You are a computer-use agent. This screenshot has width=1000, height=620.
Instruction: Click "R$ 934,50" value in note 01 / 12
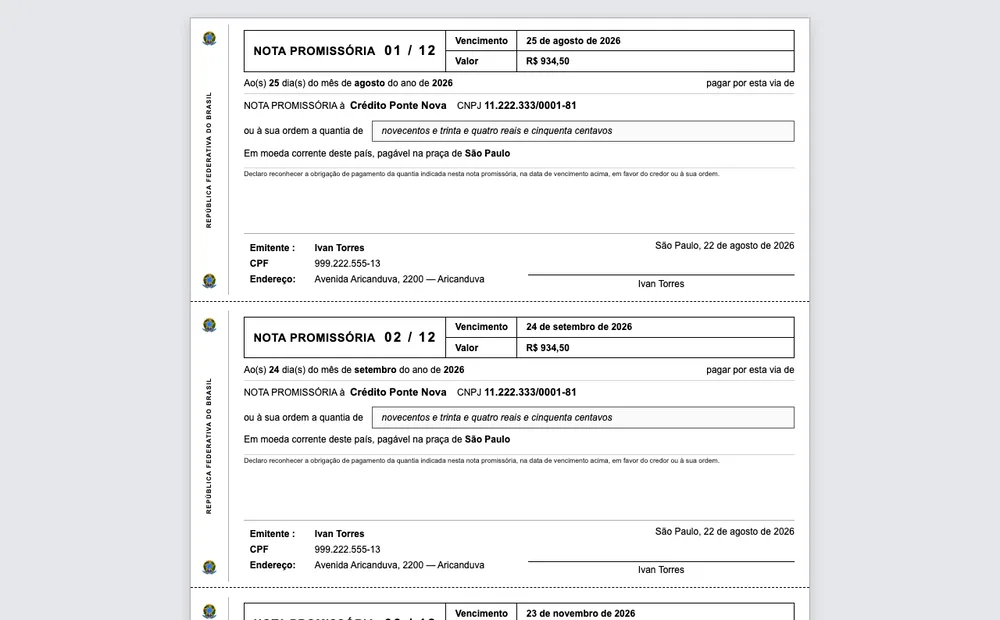click(x=548, y=61)
